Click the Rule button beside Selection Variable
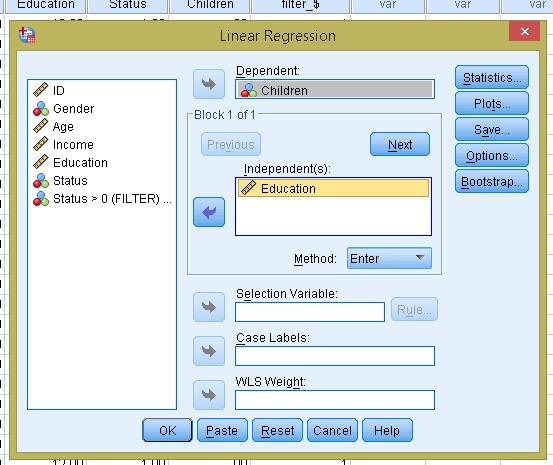This screenshot has width=553, height=465. point(414,309)
